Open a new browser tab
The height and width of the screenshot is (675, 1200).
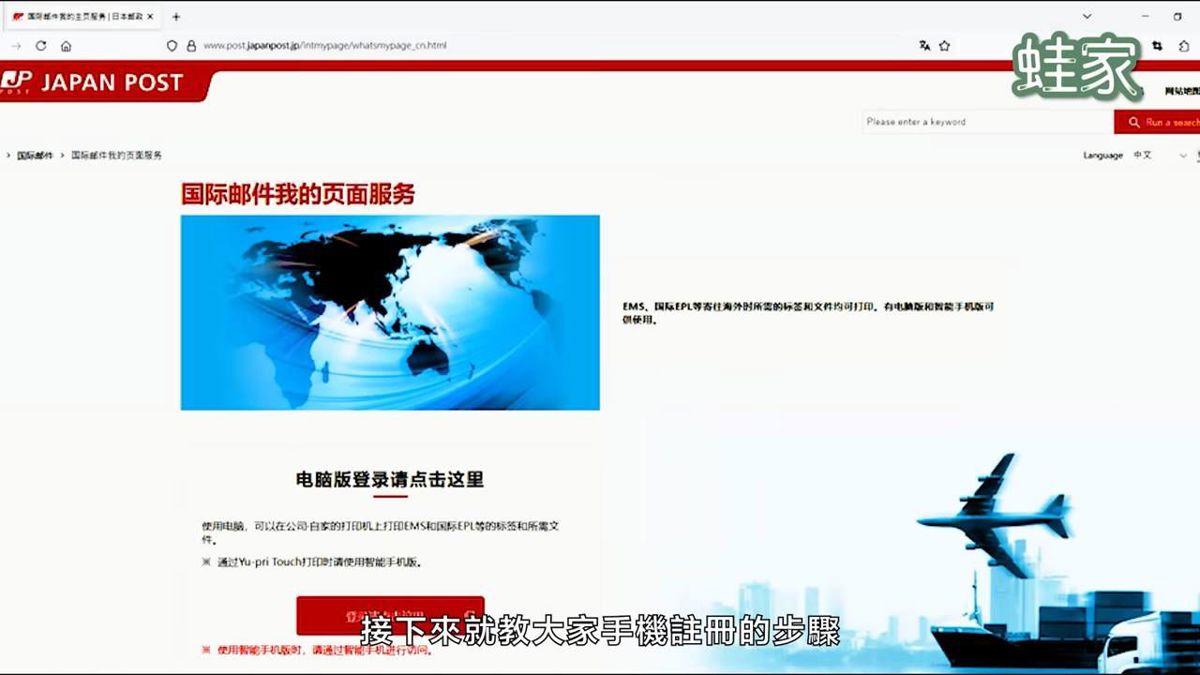pyautogui.click(x=176, y=17)
